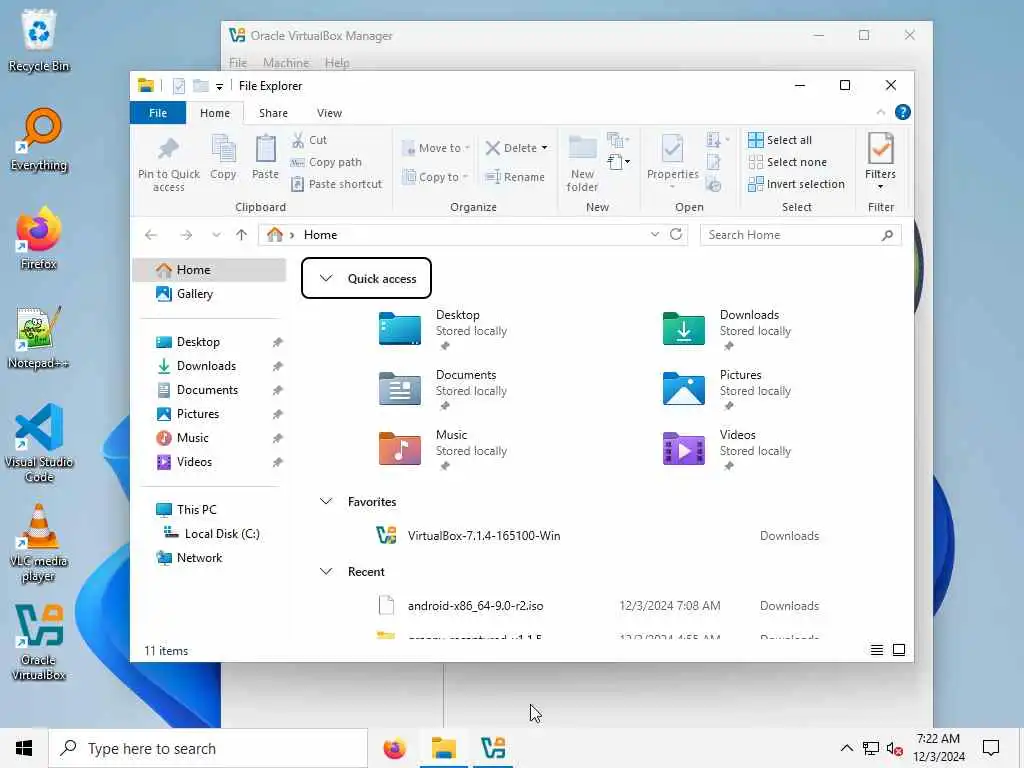The width and height of the screenshot is (1024, 768).
Task: Open address bar history dropdown
Action: 654,234
